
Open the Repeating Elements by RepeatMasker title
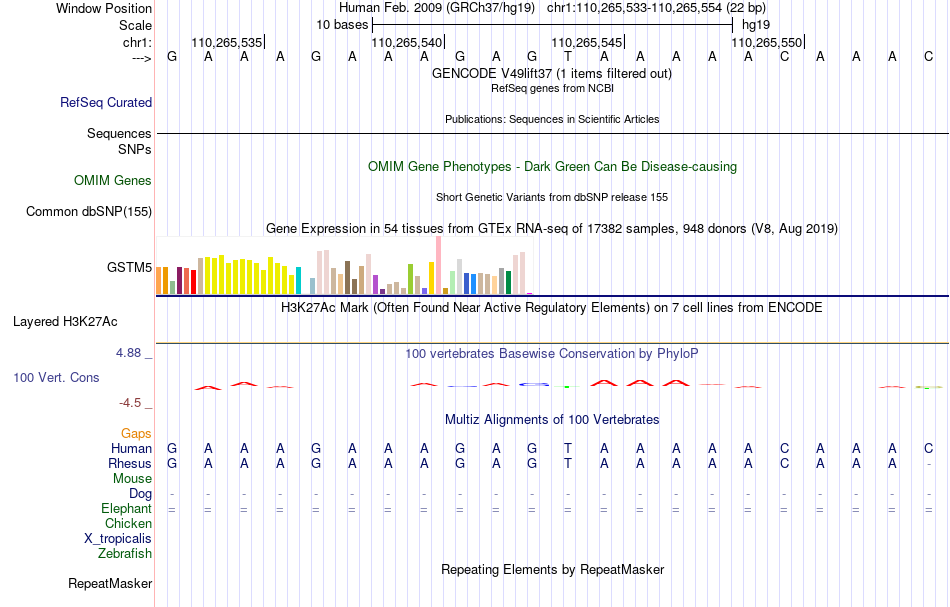tap(552, 570)
